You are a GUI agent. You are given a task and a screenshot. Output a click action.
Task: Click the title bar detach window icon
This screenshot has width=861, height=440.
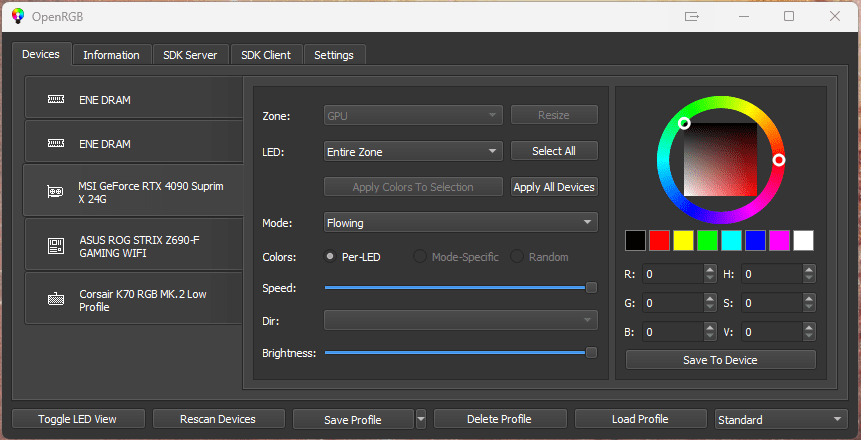(x=692, y=16)
